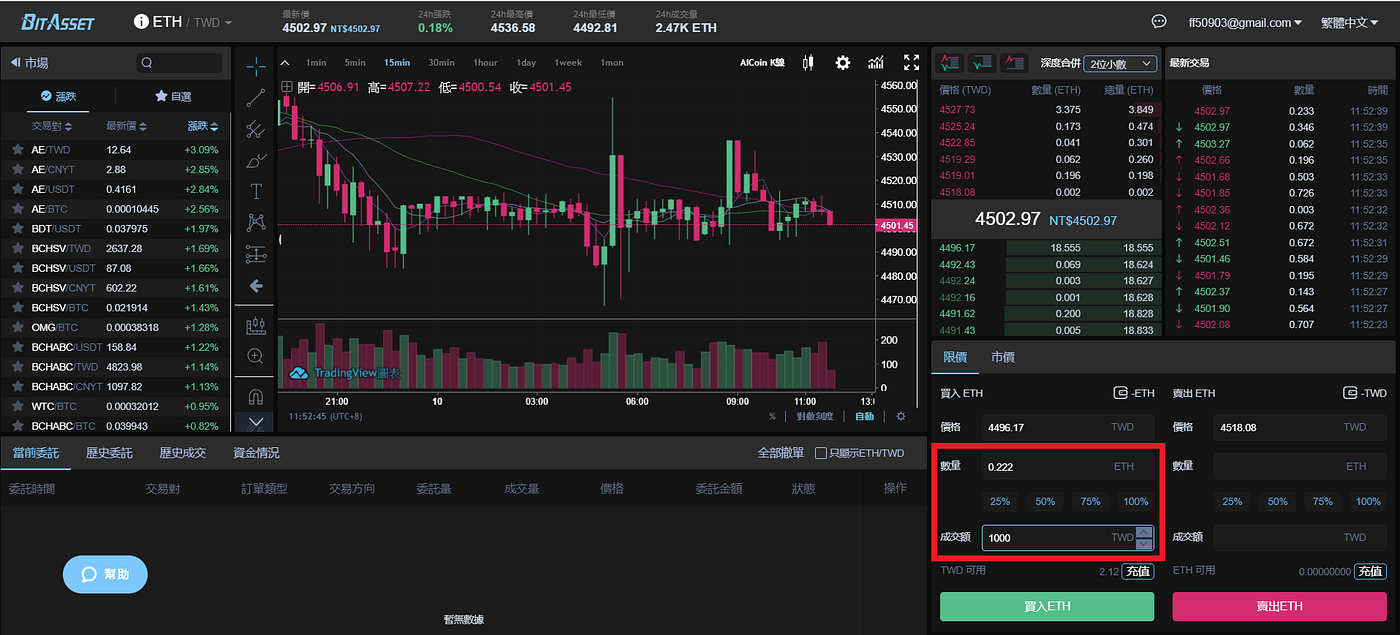1400x635 pixels.
Task: Switch to the 自選 favorites tab
Action: [173, 97]
